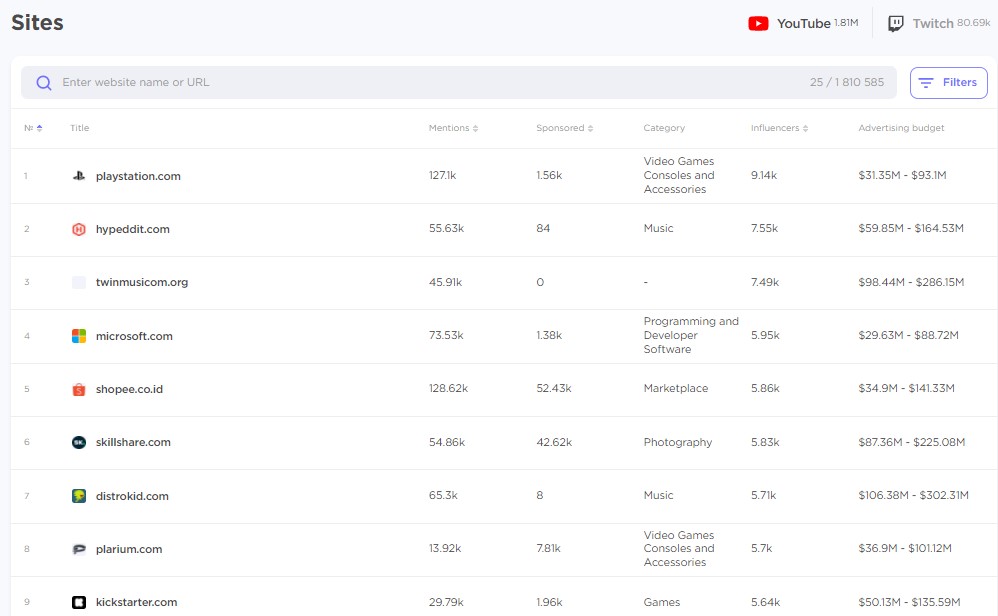Open the Filters button
The height and width of the screenshot is (616, 998).
(x=948, y=83)
